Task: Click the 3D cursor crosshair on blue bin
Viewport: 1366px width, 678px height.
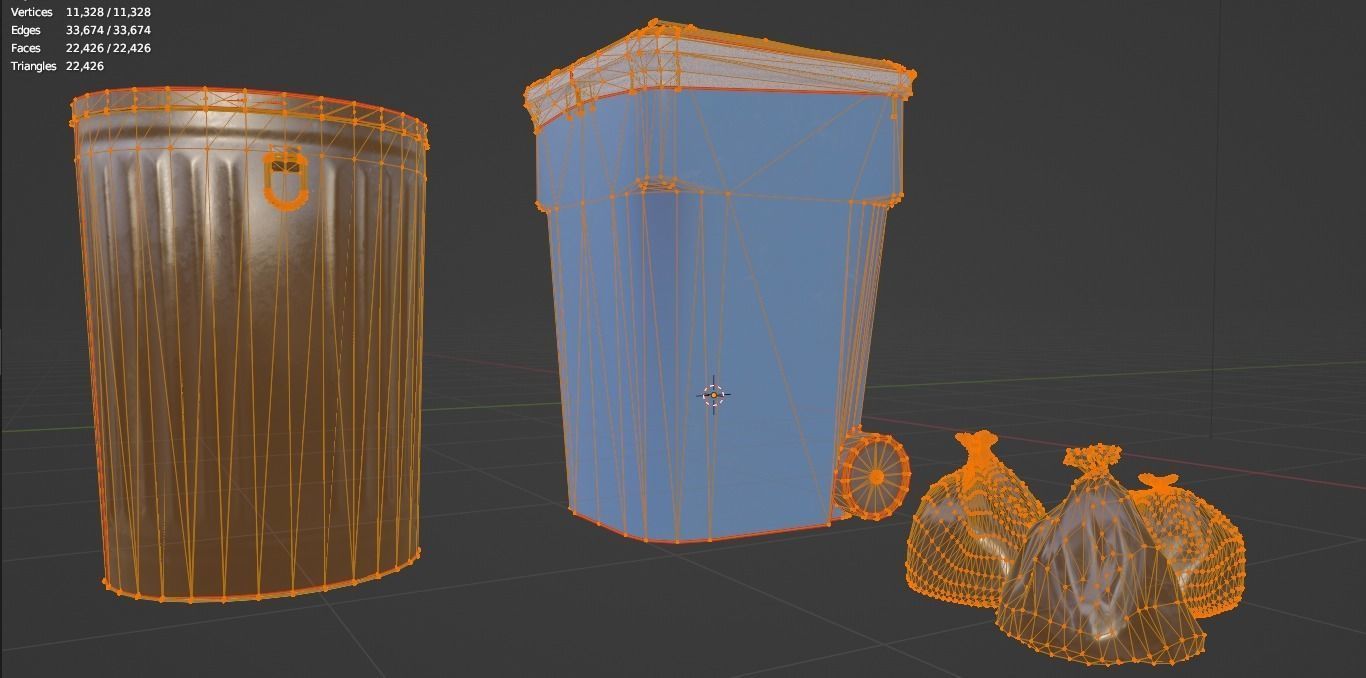Action: point(714,395)
